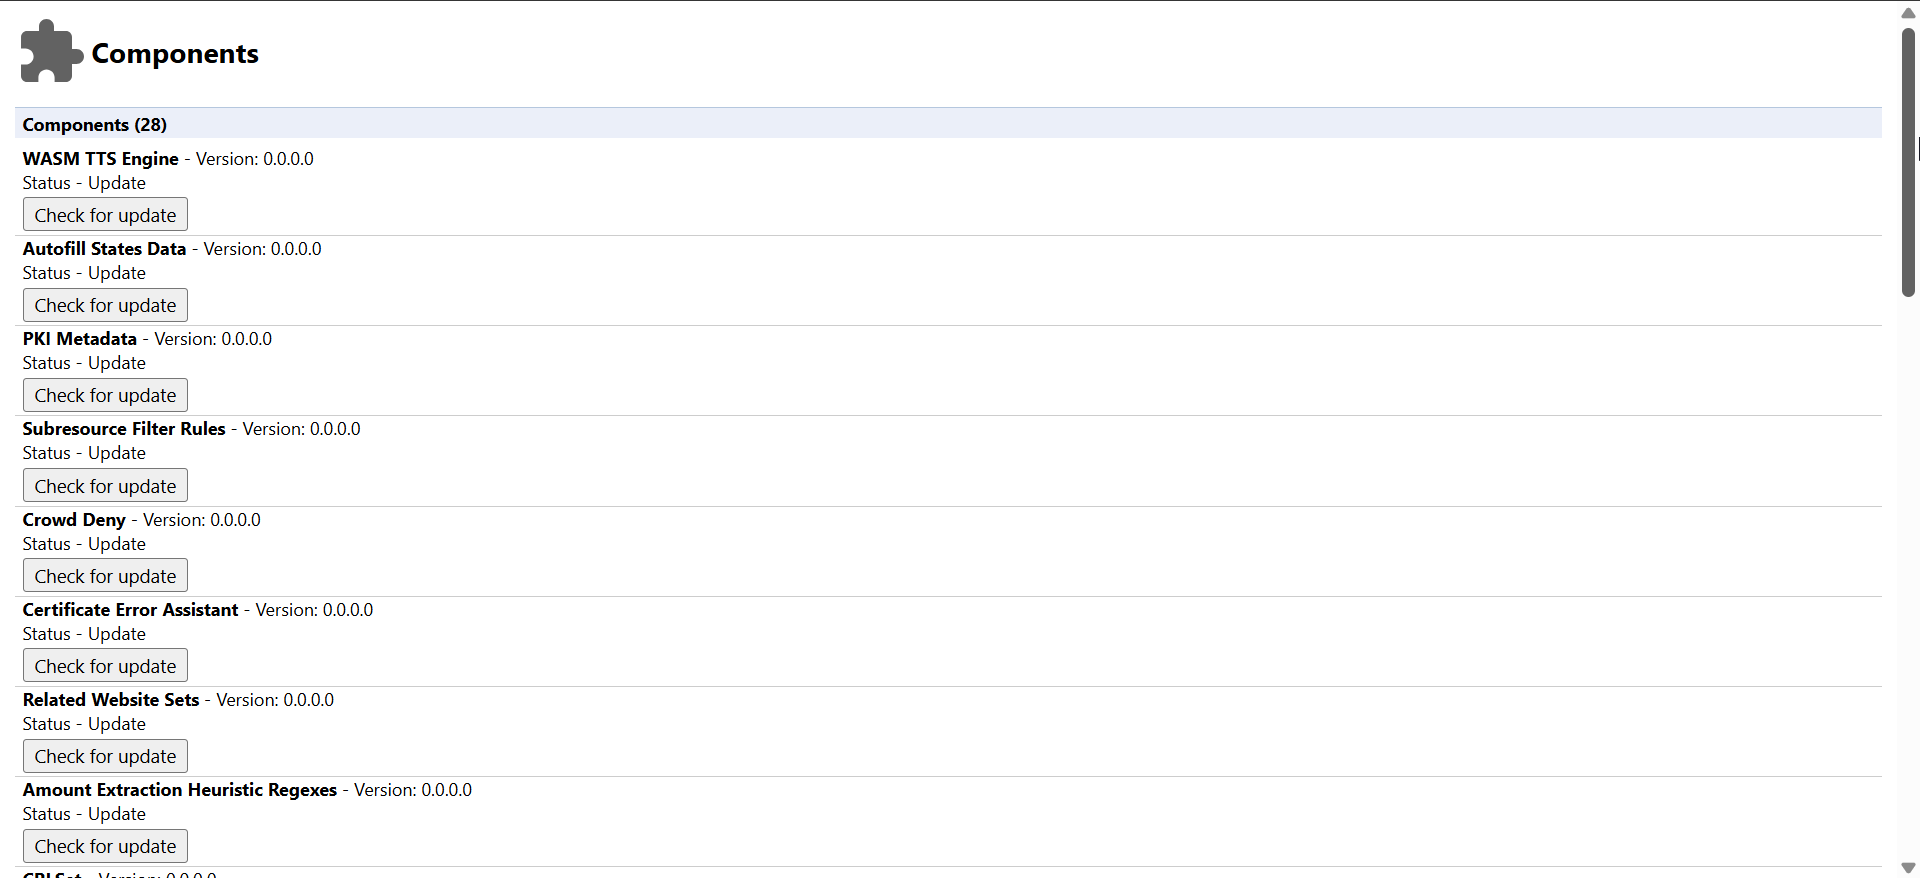Select the WASM TTS Engine component name
1920x878 pixels.
pos(101,159)
